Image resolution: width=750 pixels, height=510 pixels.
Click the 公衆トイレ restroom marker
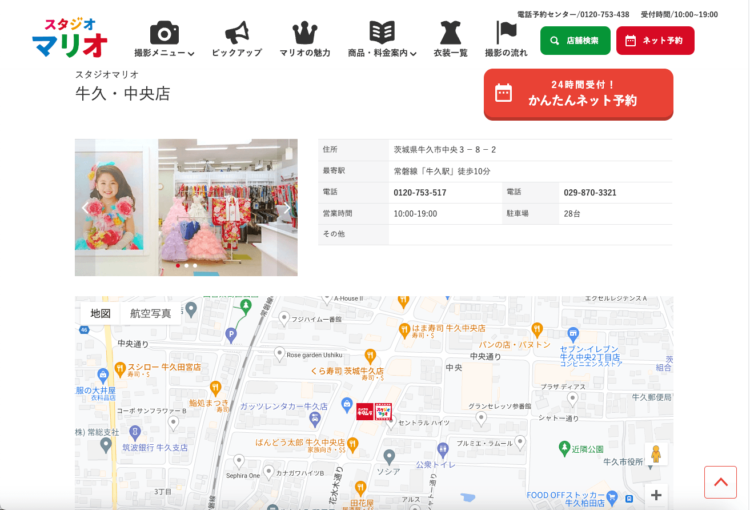[443, 450]
